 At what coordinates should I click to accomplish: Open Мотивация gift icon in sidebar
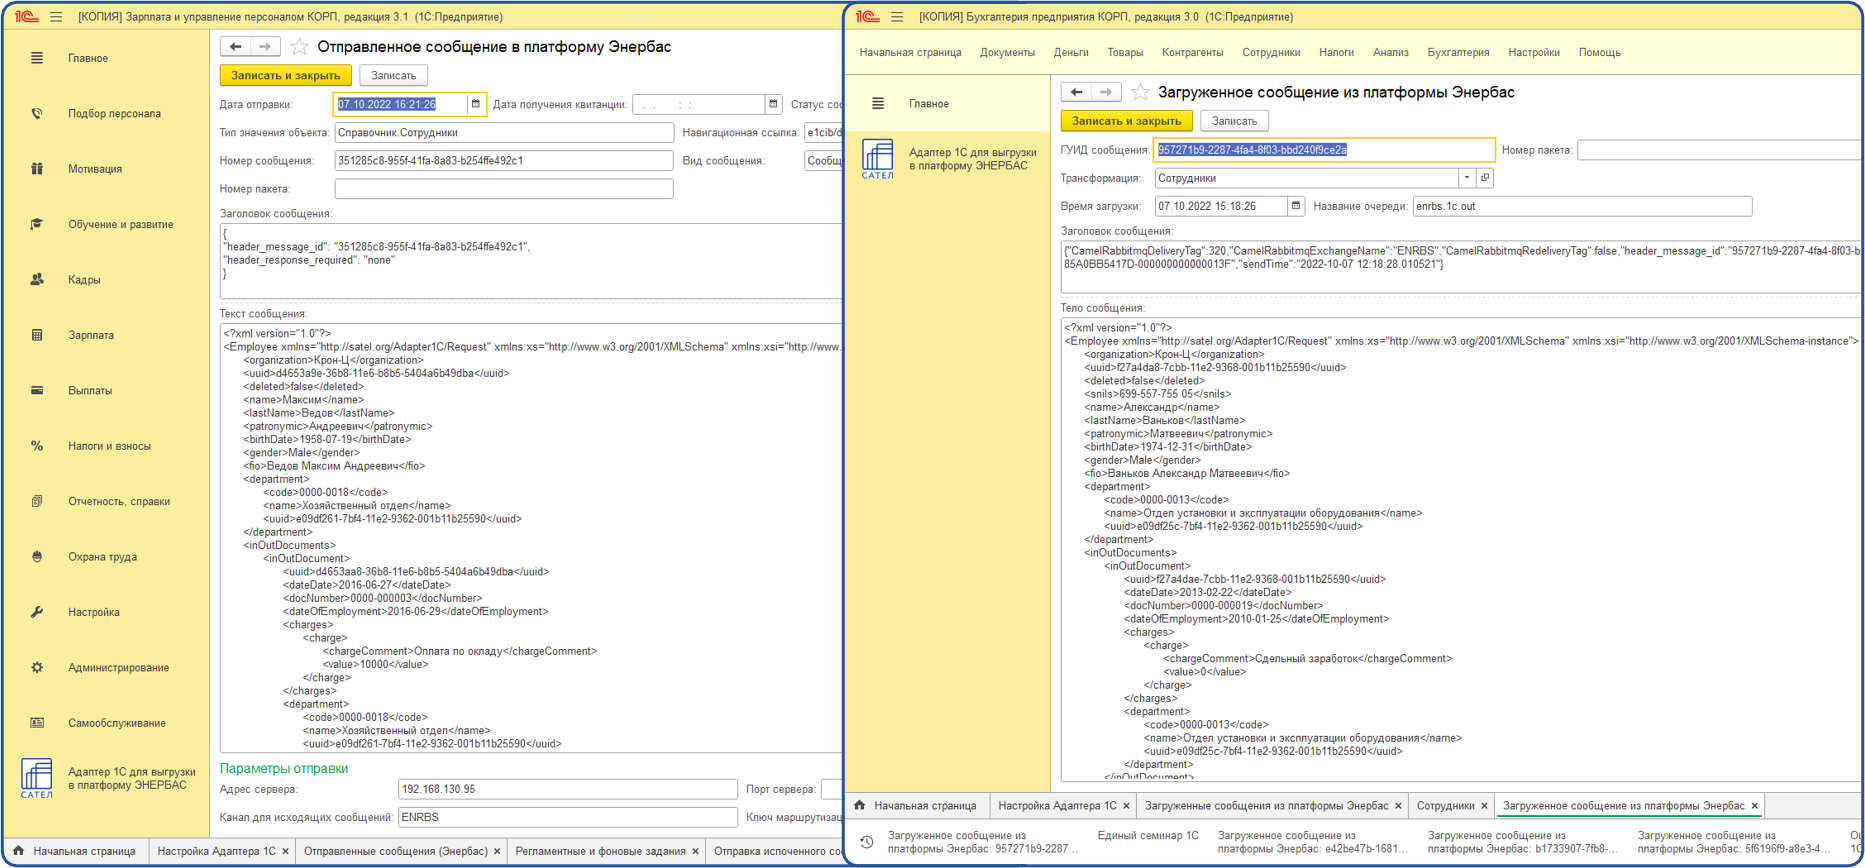37,169
